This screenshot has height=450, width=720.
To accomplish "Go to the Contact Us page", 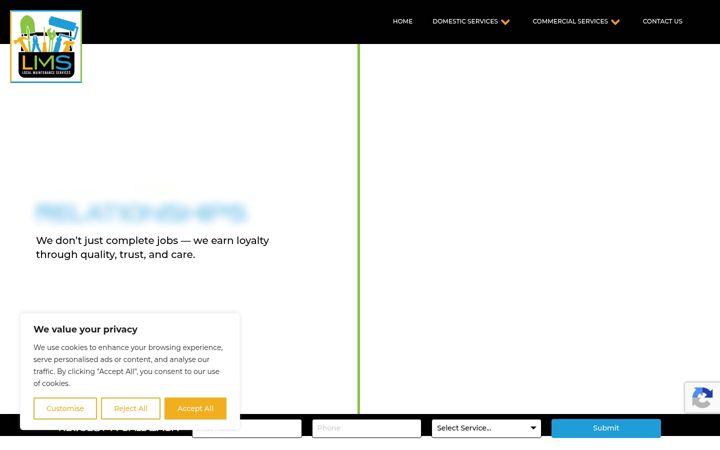I will click(x=662, y=21).
